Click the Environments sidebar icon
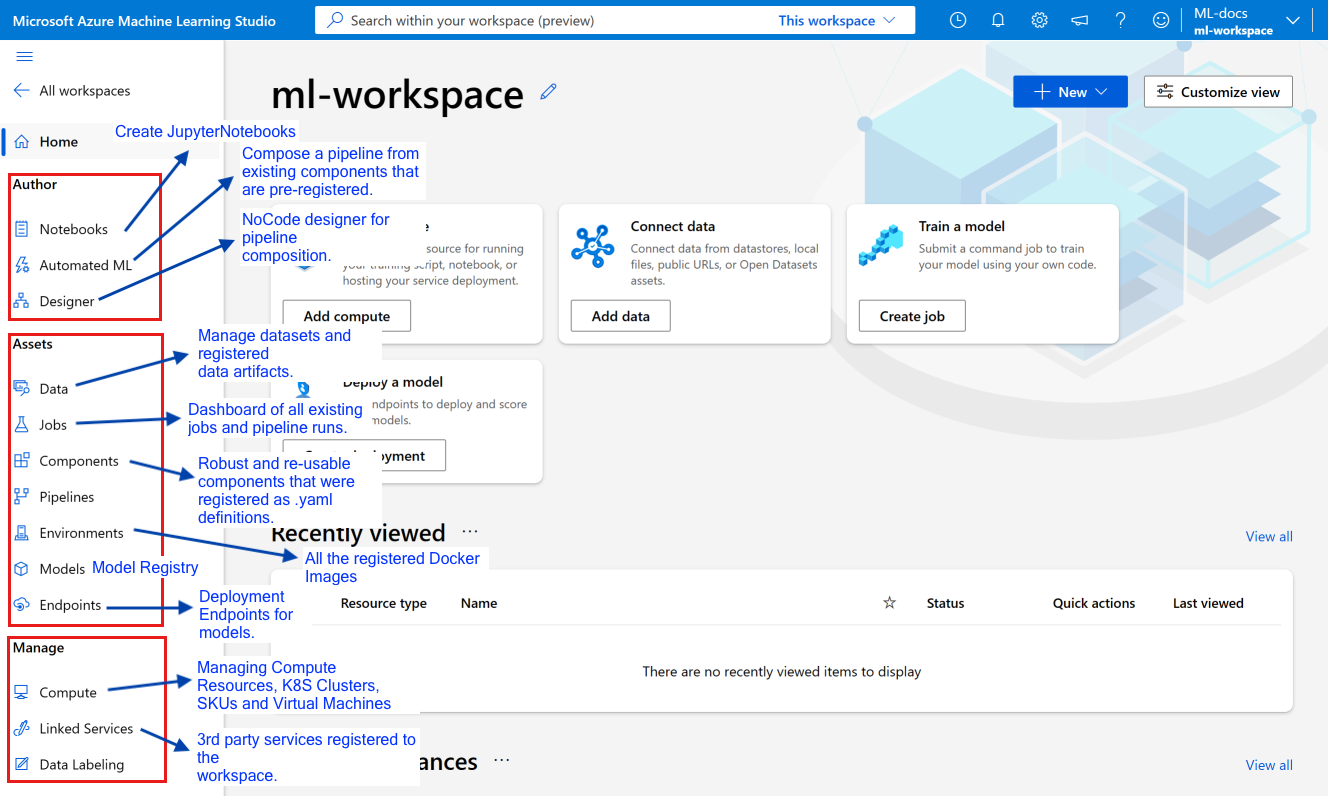Screen dimensions: 1328x796 [x=21, y=533]
